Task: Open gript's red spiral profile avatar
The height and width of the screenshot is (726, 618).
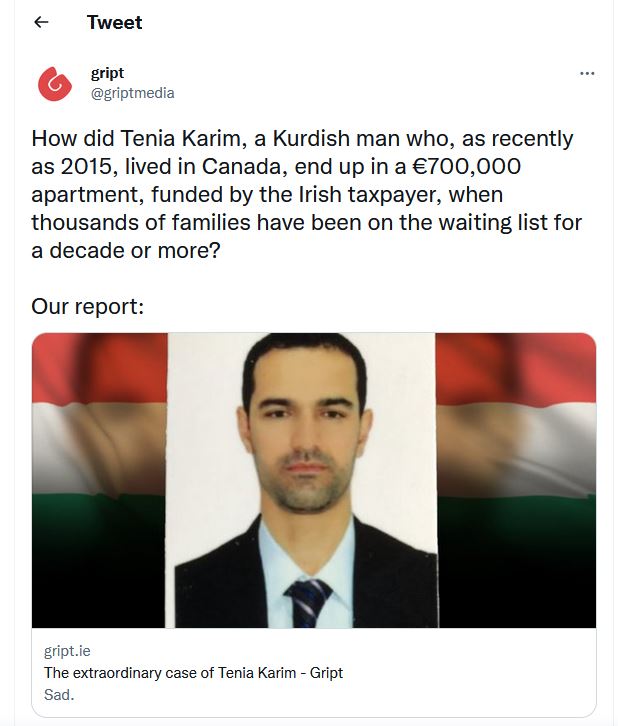Action: coord(55,84)
